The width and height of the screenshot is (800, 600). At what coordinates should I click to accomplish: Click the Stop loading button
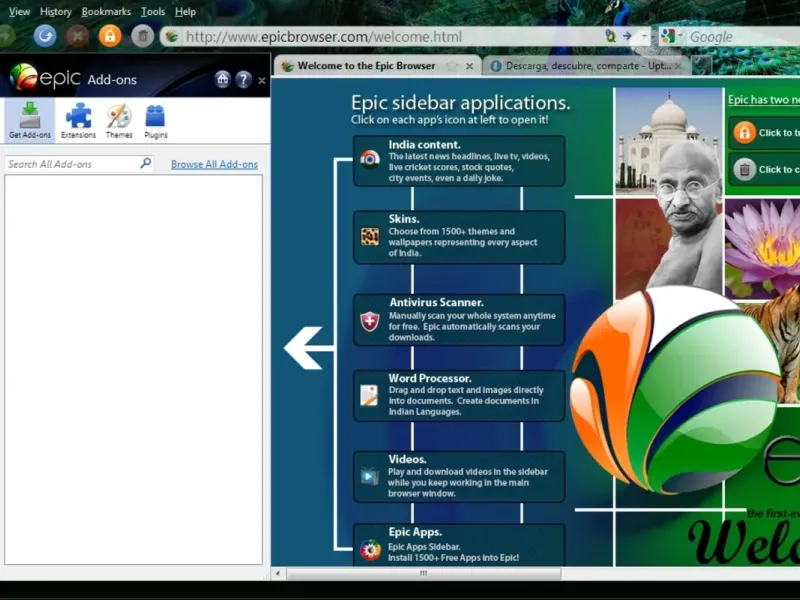(78, 36)
